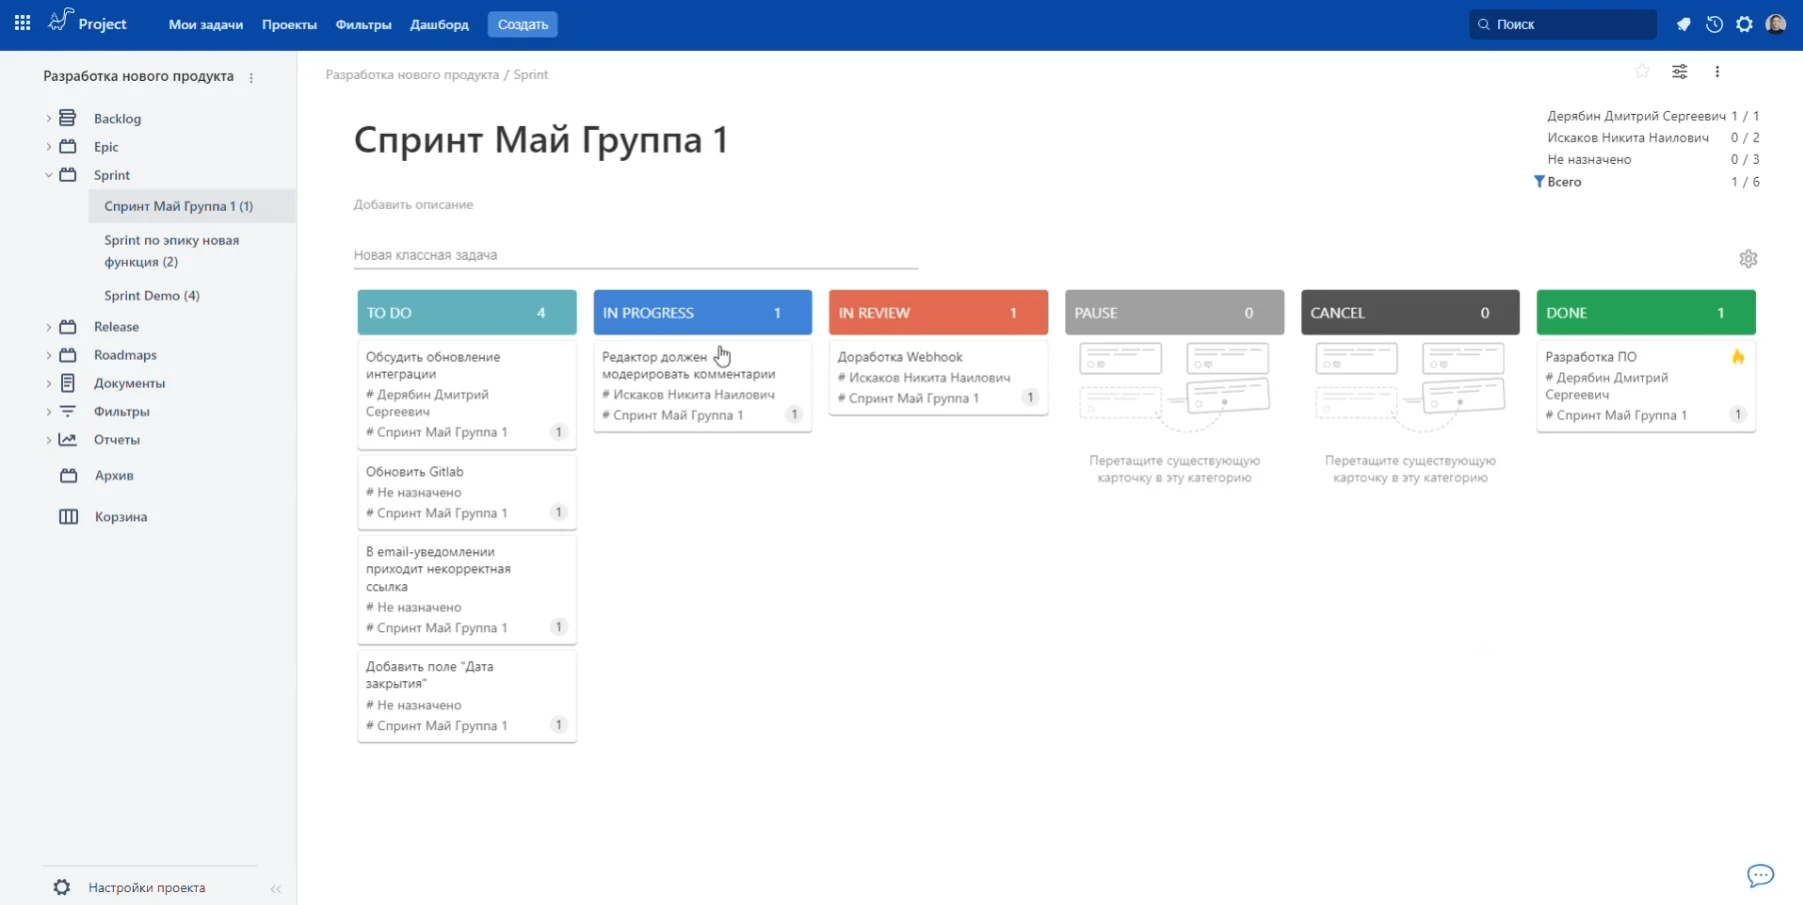Expand the Epic tree node
The height and width of the screenshot is (905, 1803).
[48, 146]
